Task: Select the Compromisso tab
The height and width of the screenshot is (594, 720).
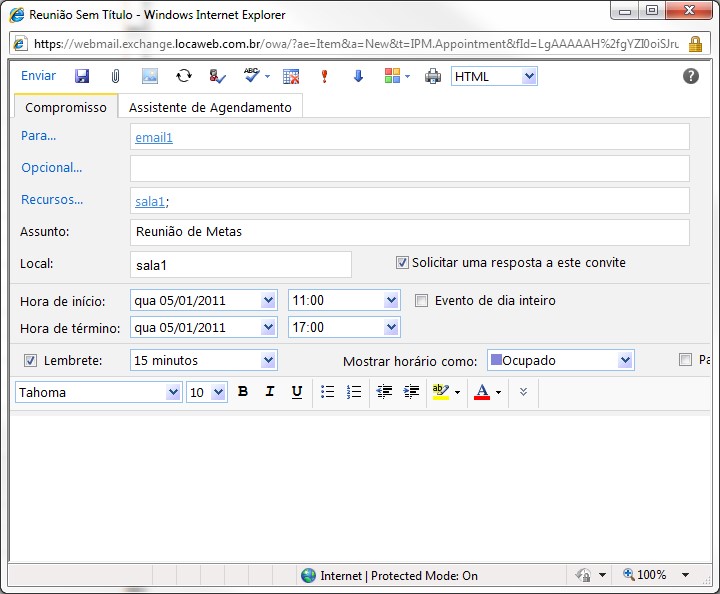Action: coord(66,107)
